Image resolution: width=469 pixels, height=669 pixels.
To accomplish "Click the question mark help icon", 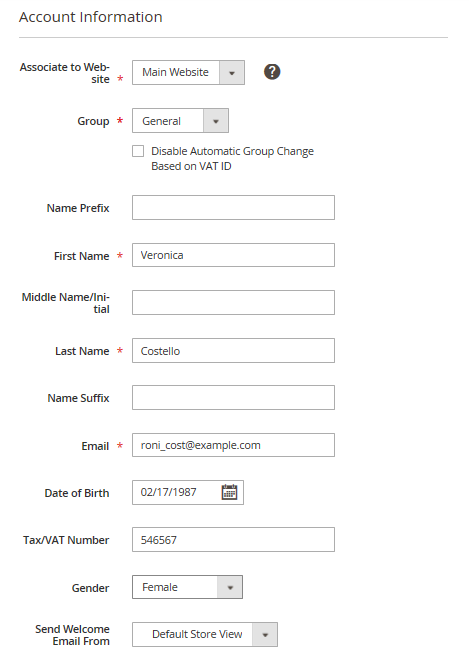I will click(x=272, y=72).
